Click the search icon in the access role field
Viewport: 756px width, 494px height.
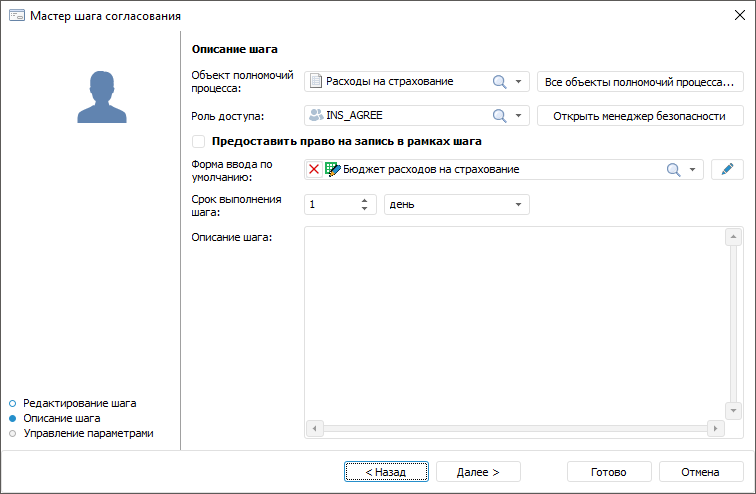[500, 116]
